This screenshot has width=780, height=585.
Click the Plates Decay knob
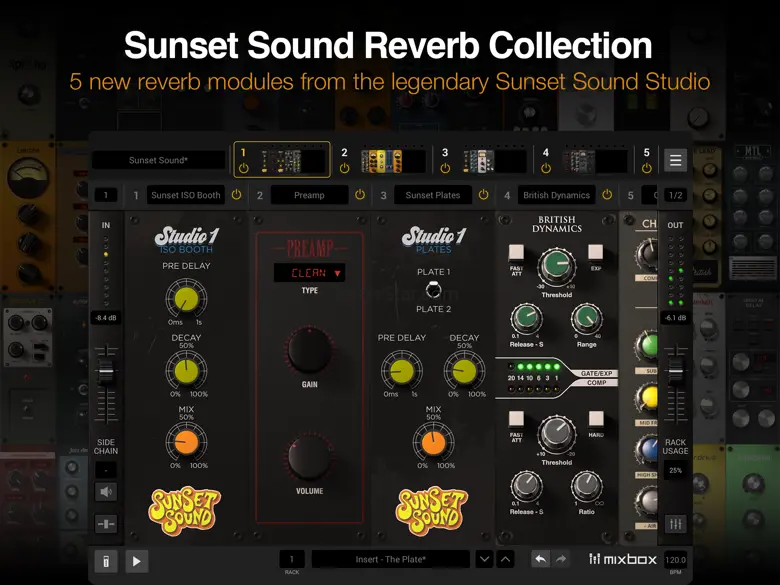(464, 371)
